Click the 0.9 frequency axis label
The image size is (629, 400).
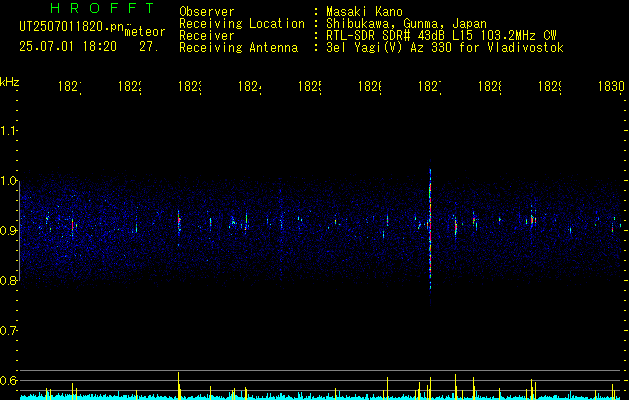pyautogui.click(x=9, y=231)
